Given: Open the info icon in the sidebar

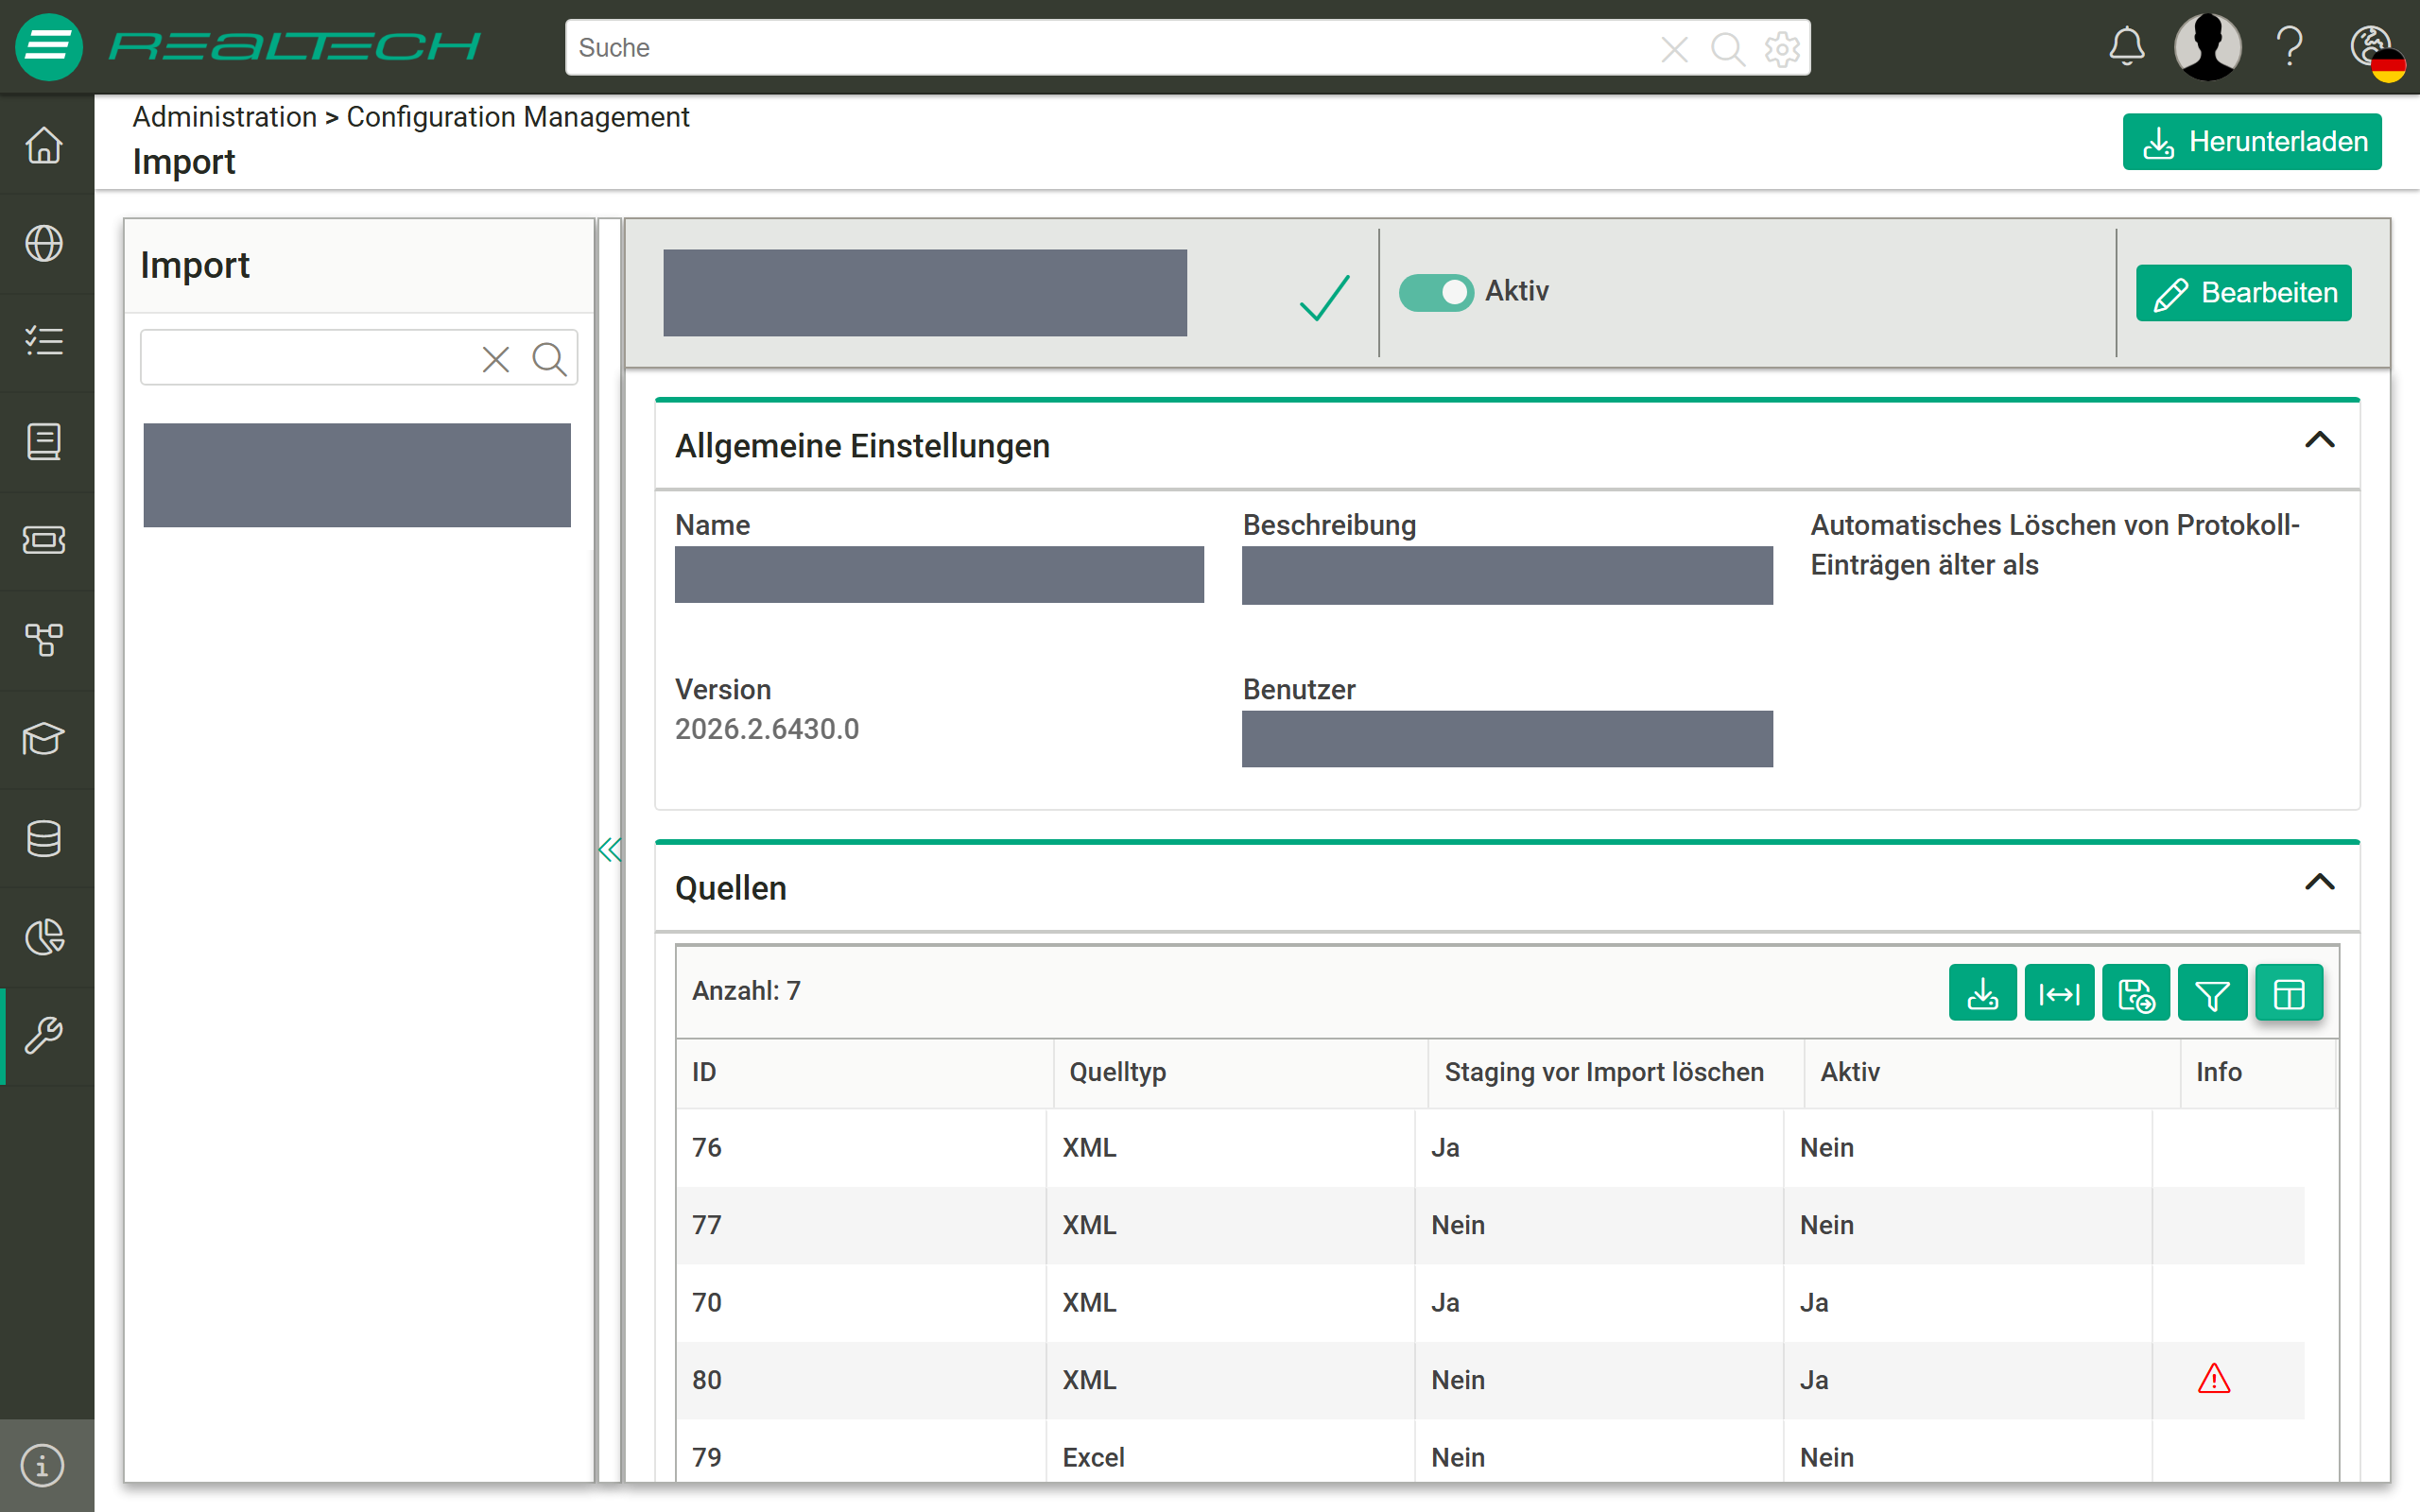Looking at the screenshot, I should tap(43, 1466).
